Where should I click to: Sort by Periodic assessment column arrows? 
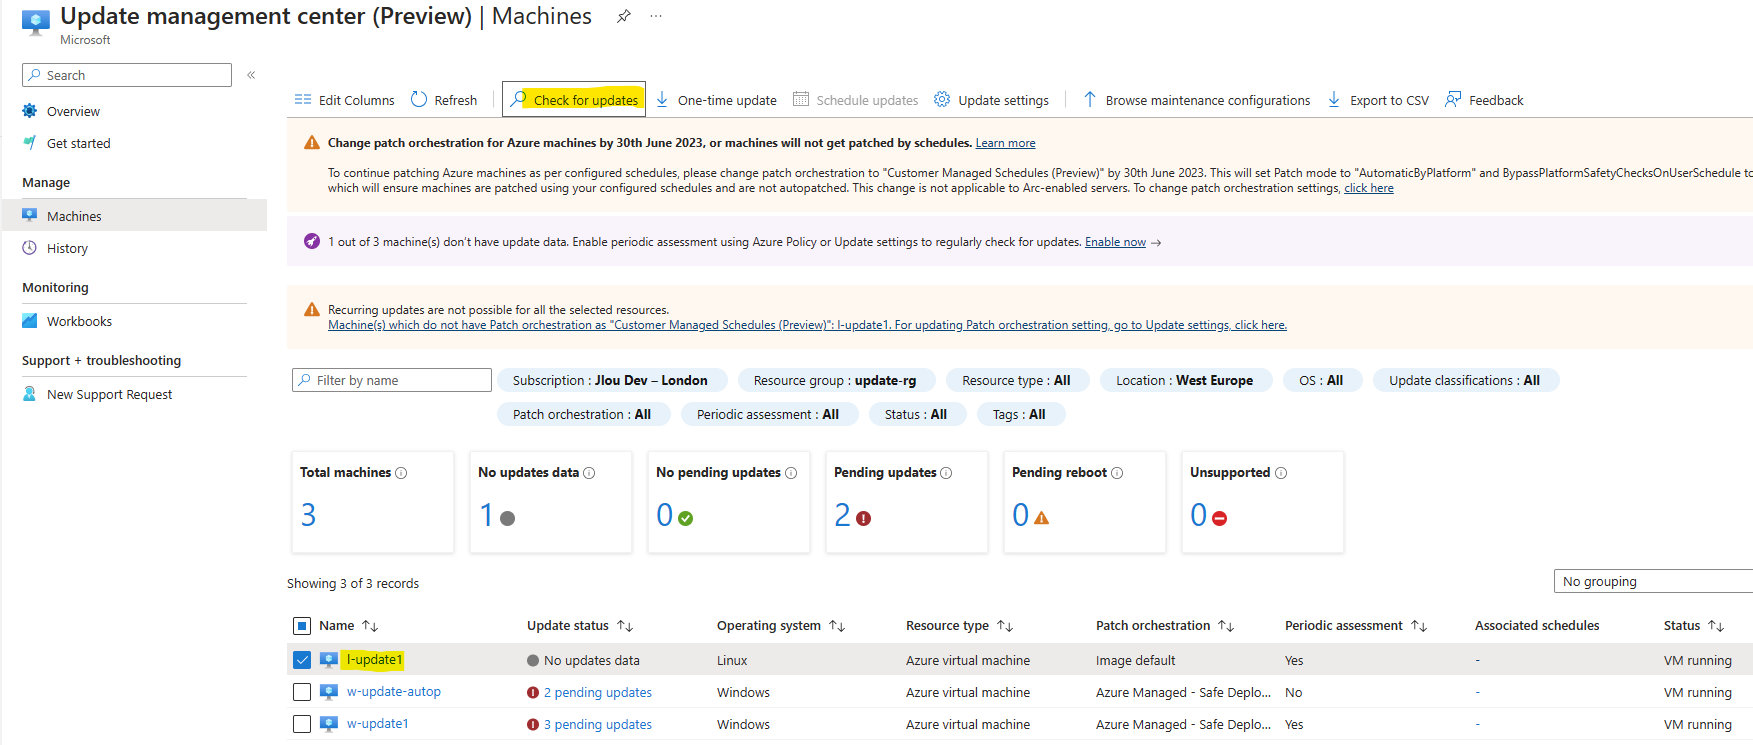(x=1419, y=626)
